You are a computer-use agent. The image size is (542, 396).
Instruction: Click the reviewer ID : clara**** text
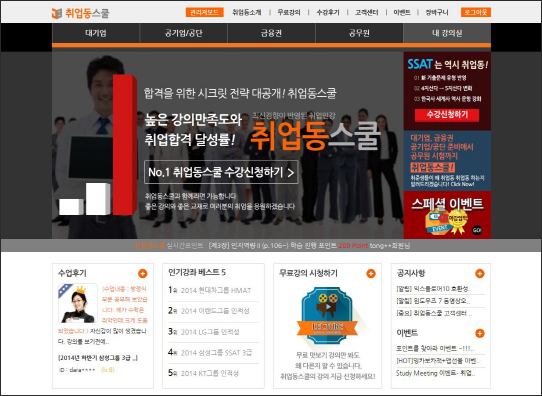pos(77,370)
